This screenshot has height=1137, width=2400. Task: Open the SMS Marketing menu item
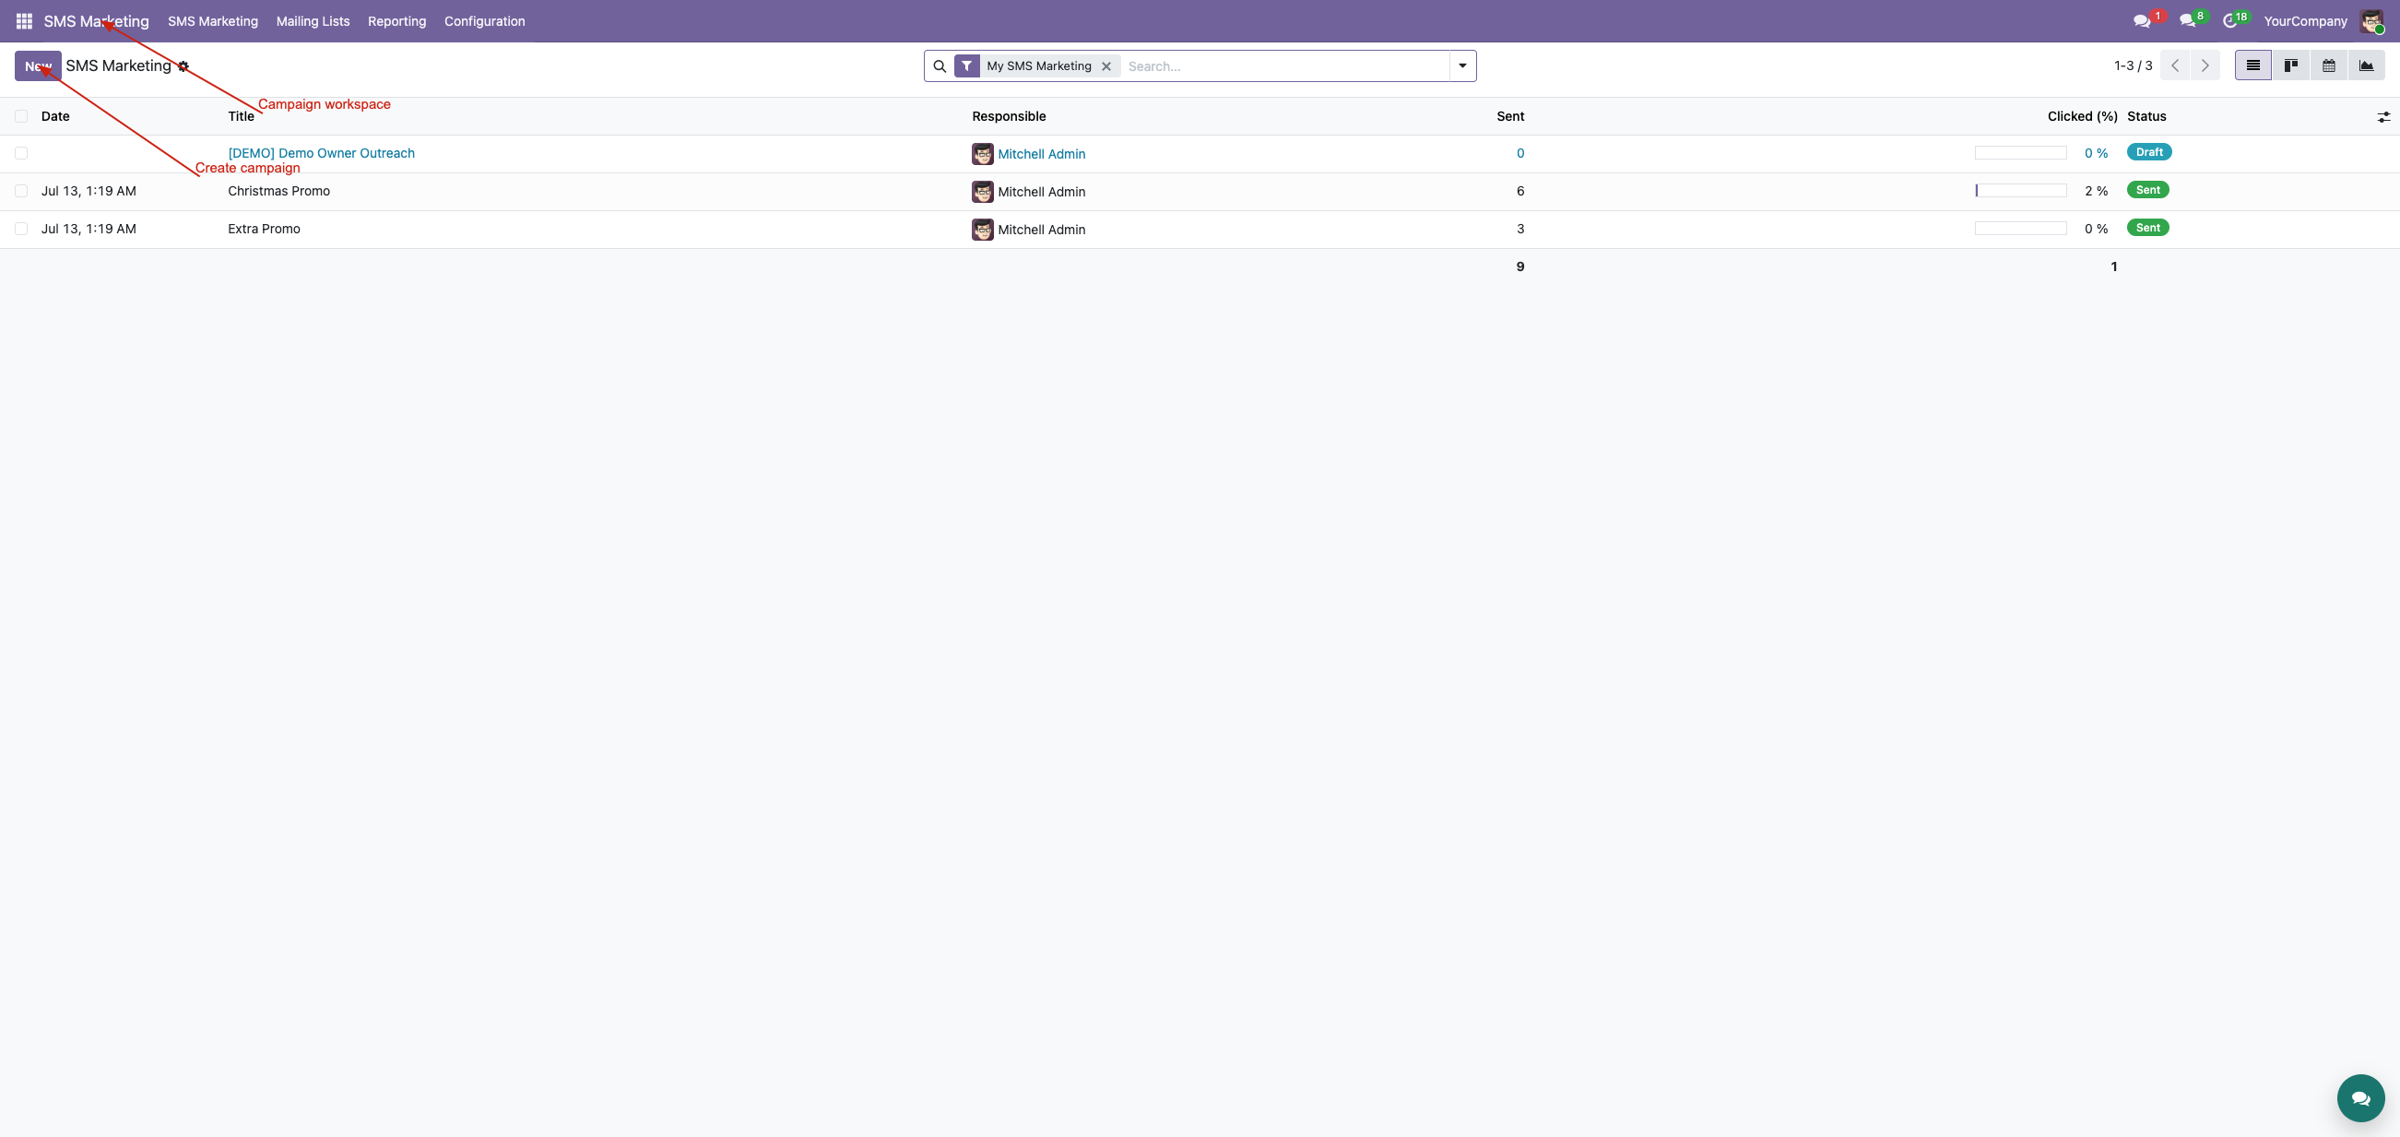pyautogui.click(x=213, y=21)
